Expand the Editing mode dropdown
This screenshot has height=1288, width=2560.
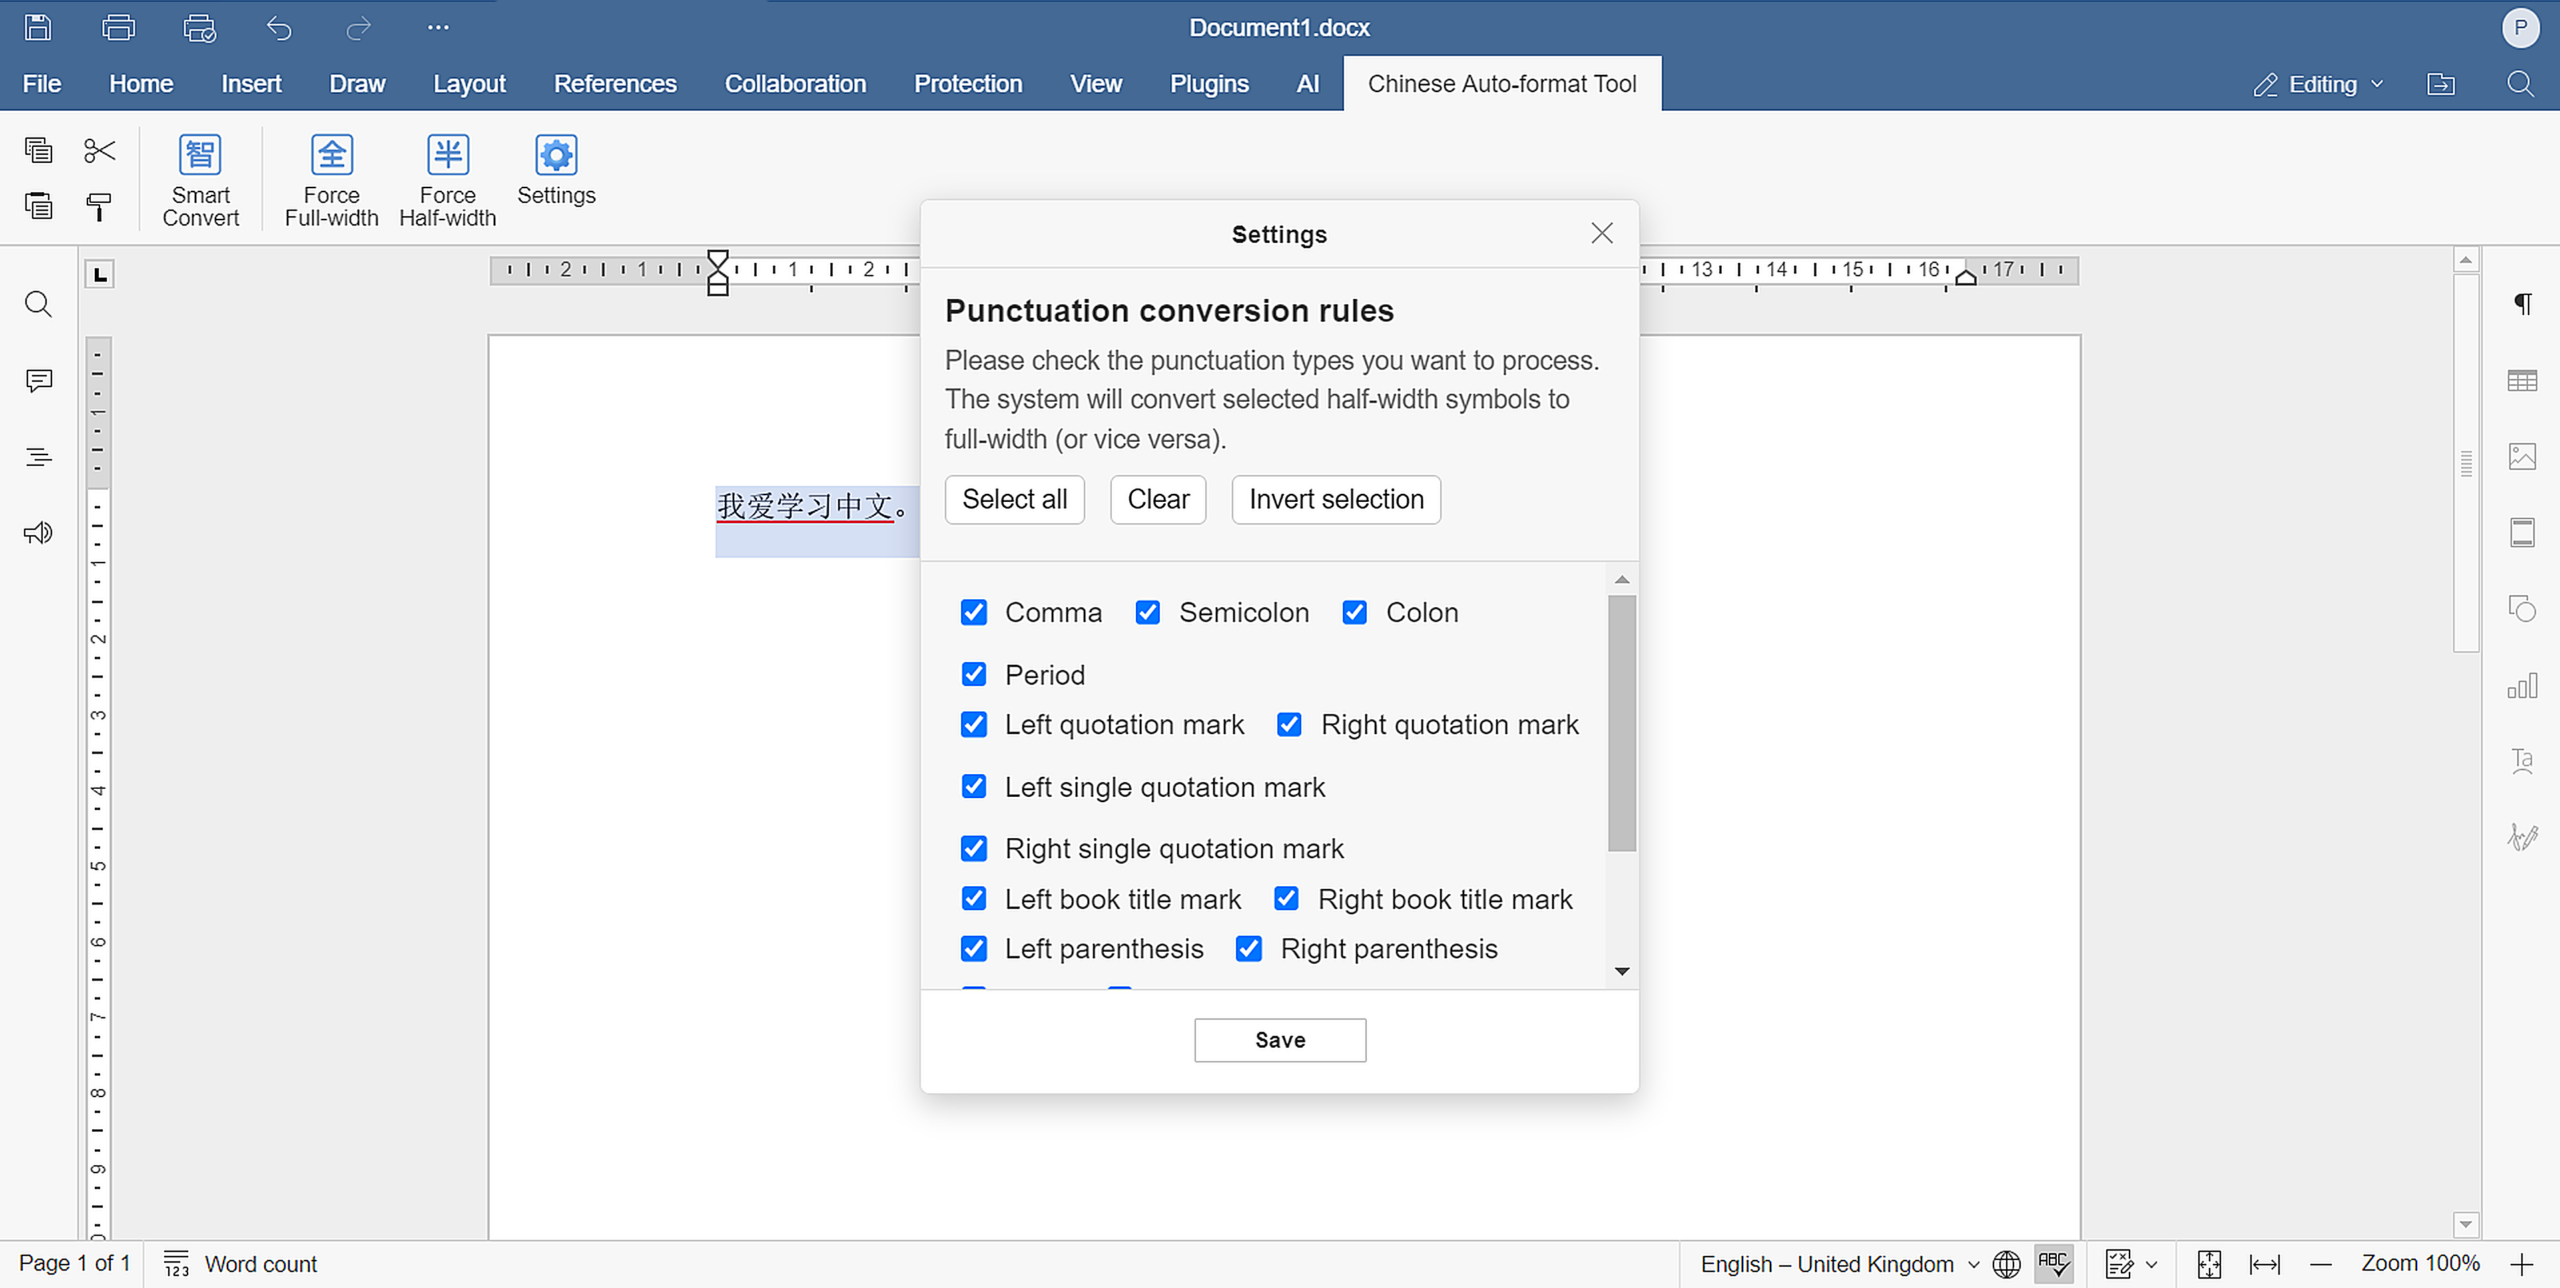pyautogui.click(x=2319, y=84)
